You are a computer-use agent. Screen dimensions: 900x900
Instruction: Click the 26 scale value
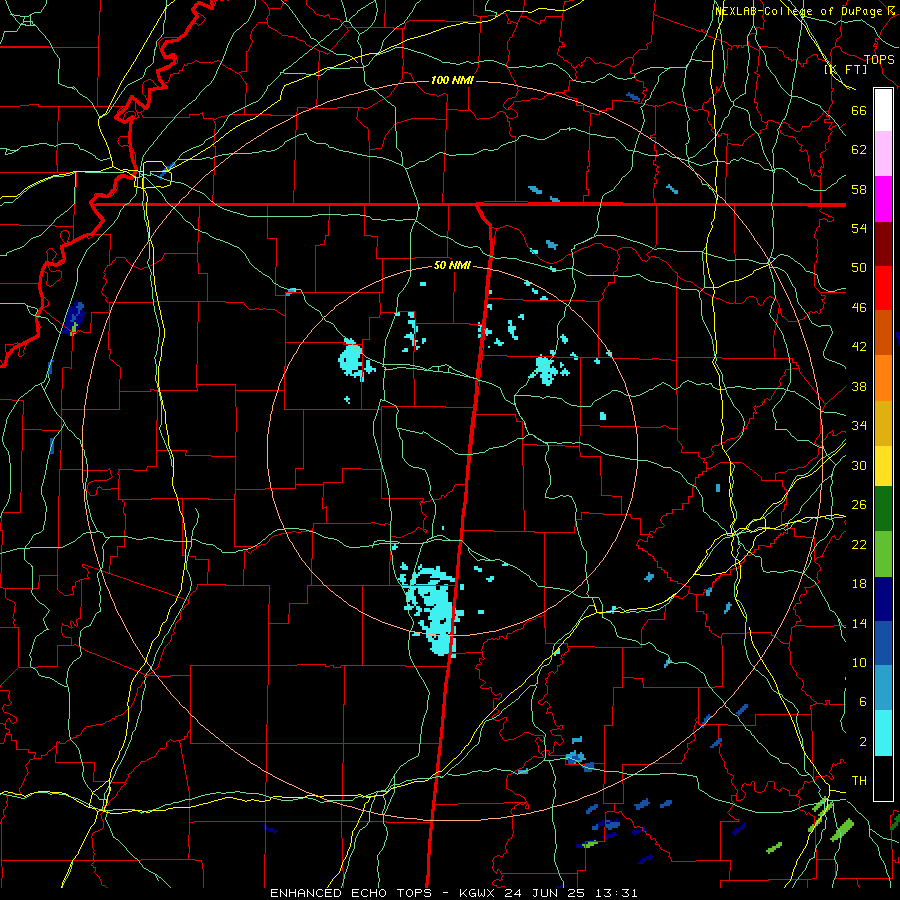[x=859, y=505]
